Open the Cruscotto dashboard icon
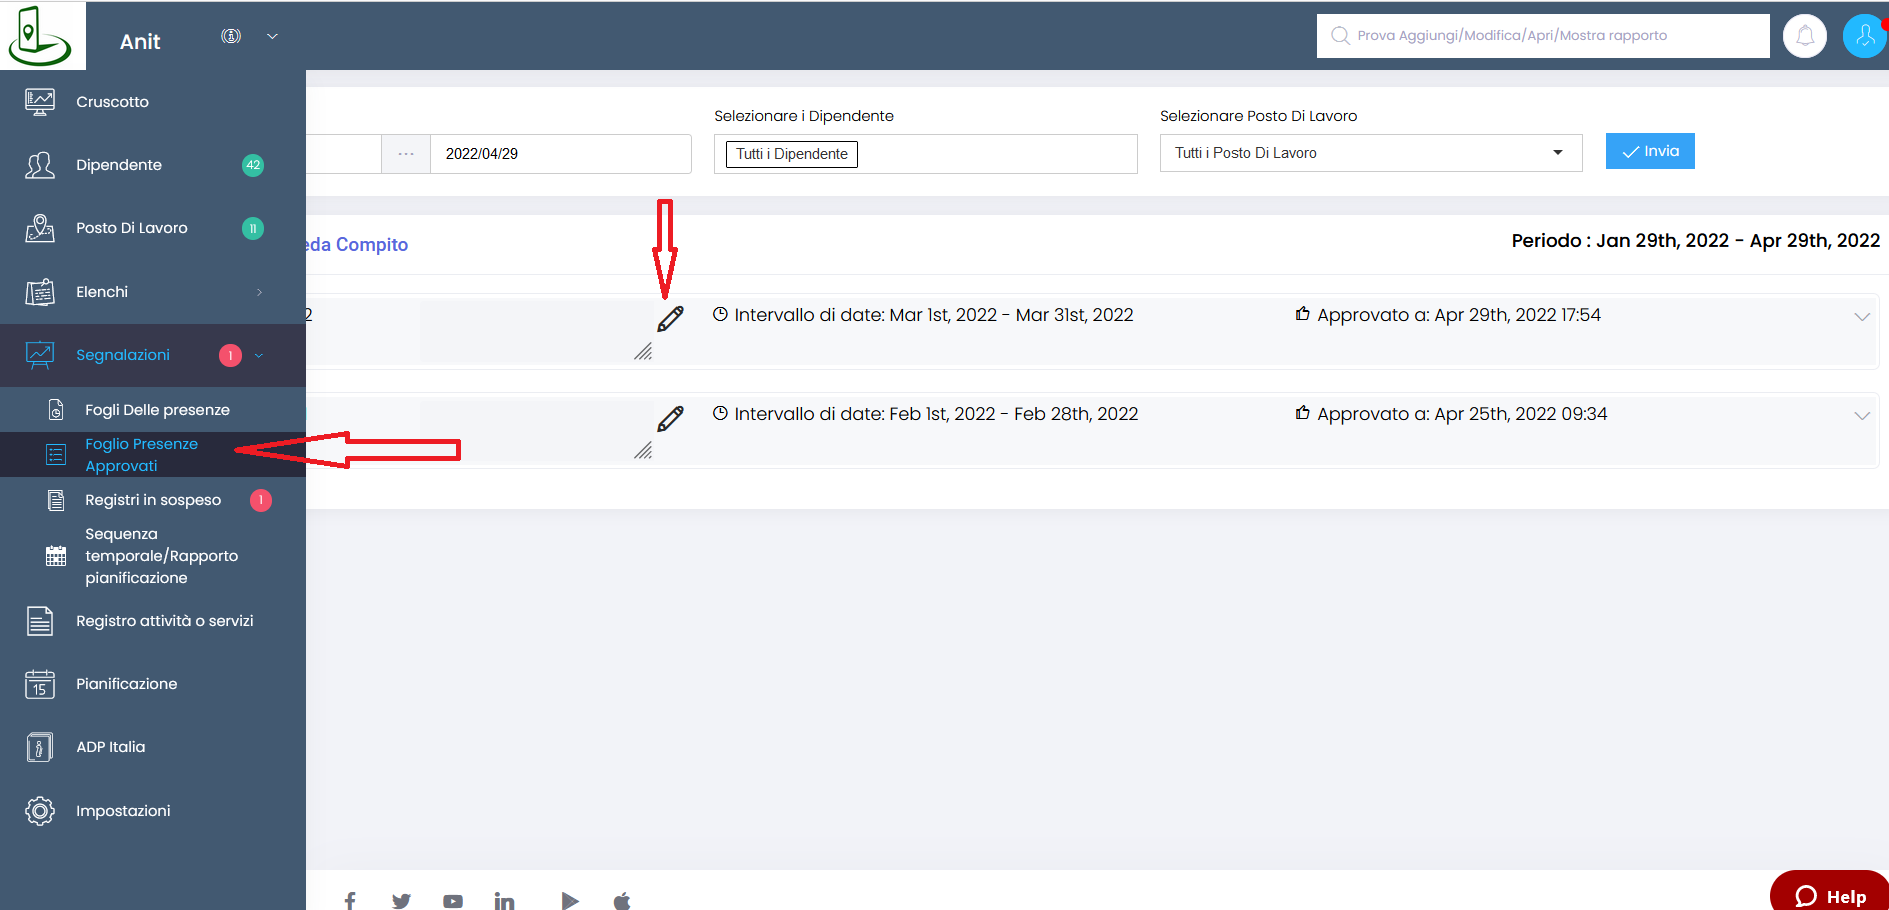The height and width of the screenshot is (910, 1889). (x=40, y=102)
